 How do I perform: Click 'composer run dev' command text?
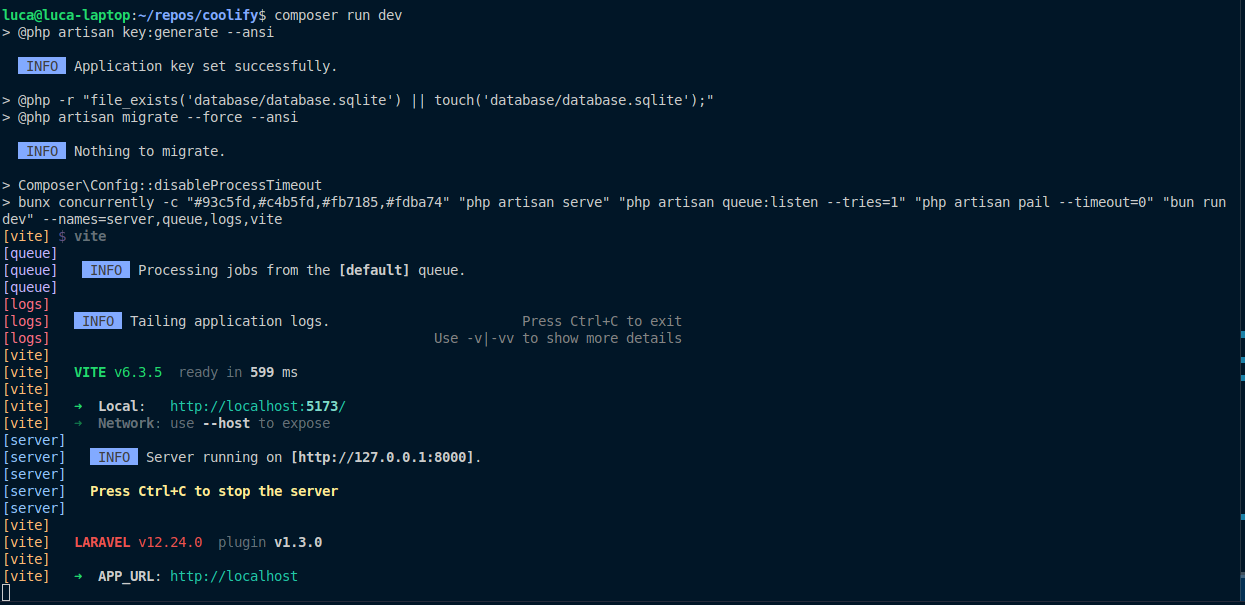point(338,15)
